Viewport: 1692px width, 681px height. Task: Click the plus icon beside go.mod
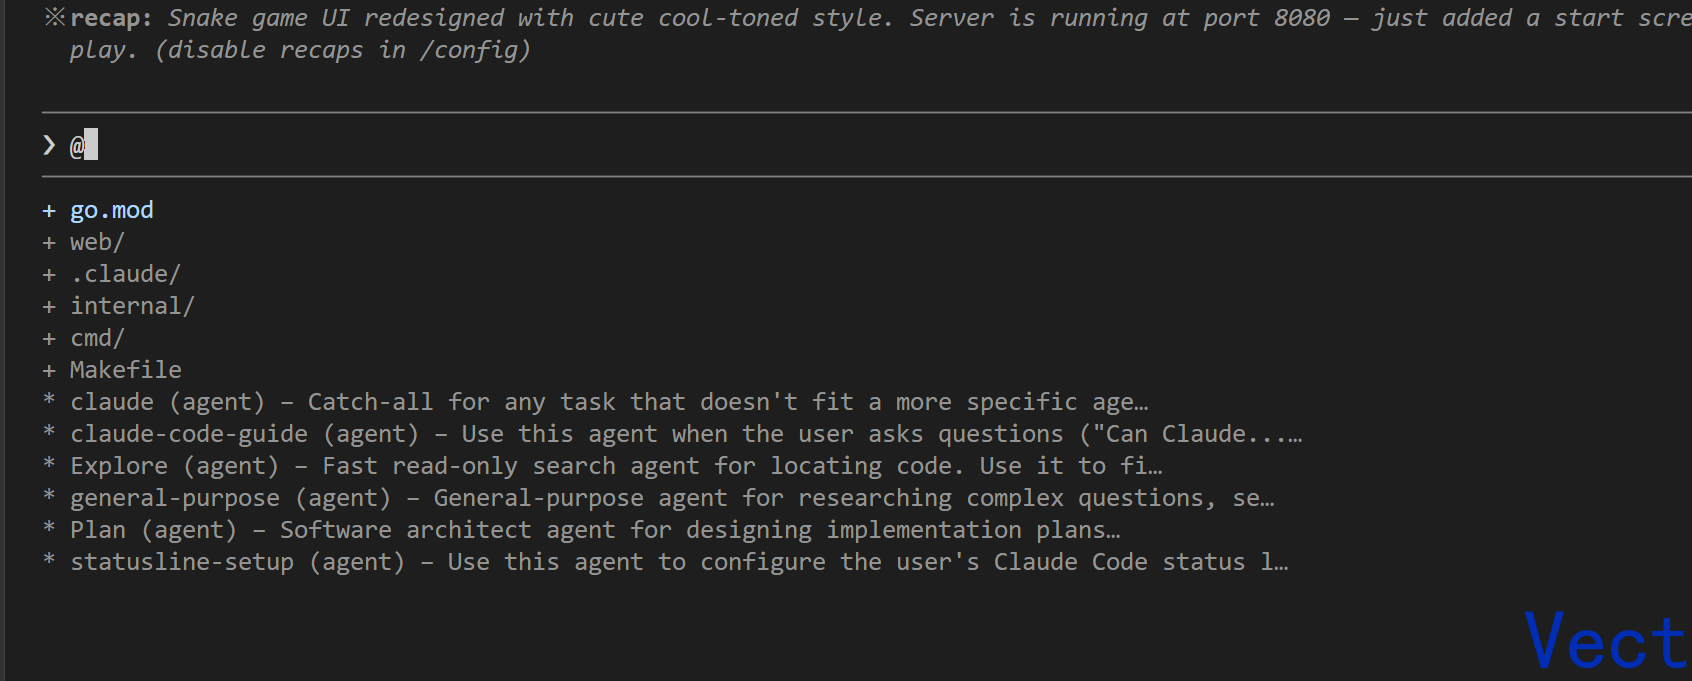[49, 211]
